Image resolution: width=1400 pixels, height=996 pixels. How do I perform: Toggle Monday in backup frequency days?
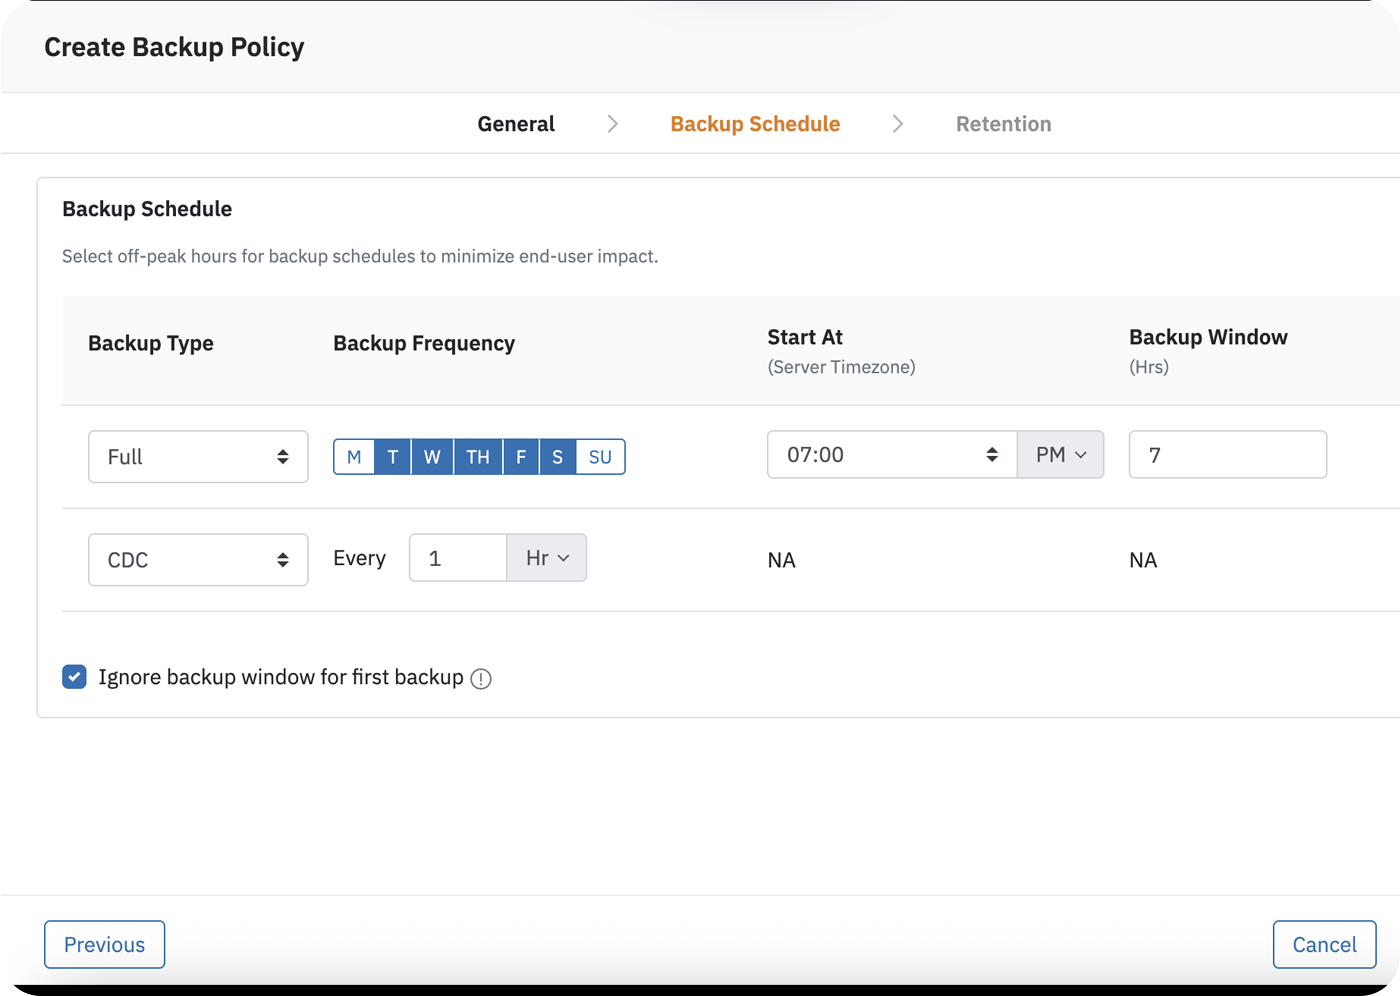354,457
